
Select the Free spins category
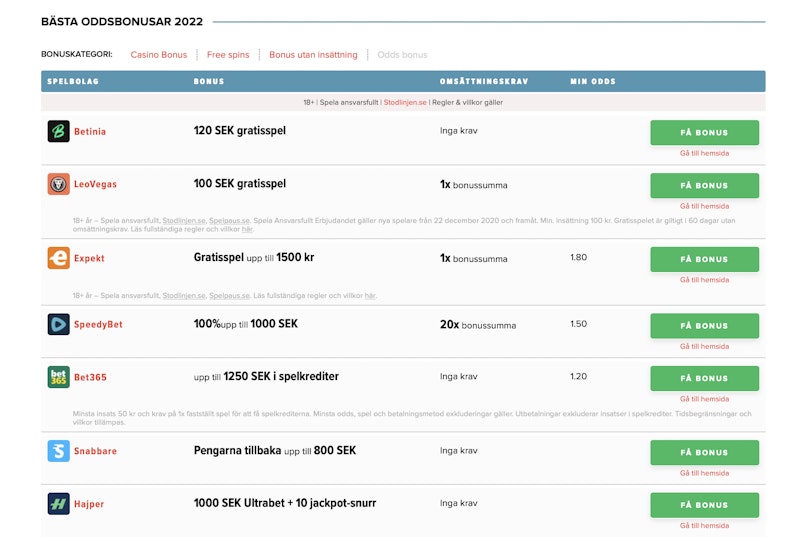(229, 55)
